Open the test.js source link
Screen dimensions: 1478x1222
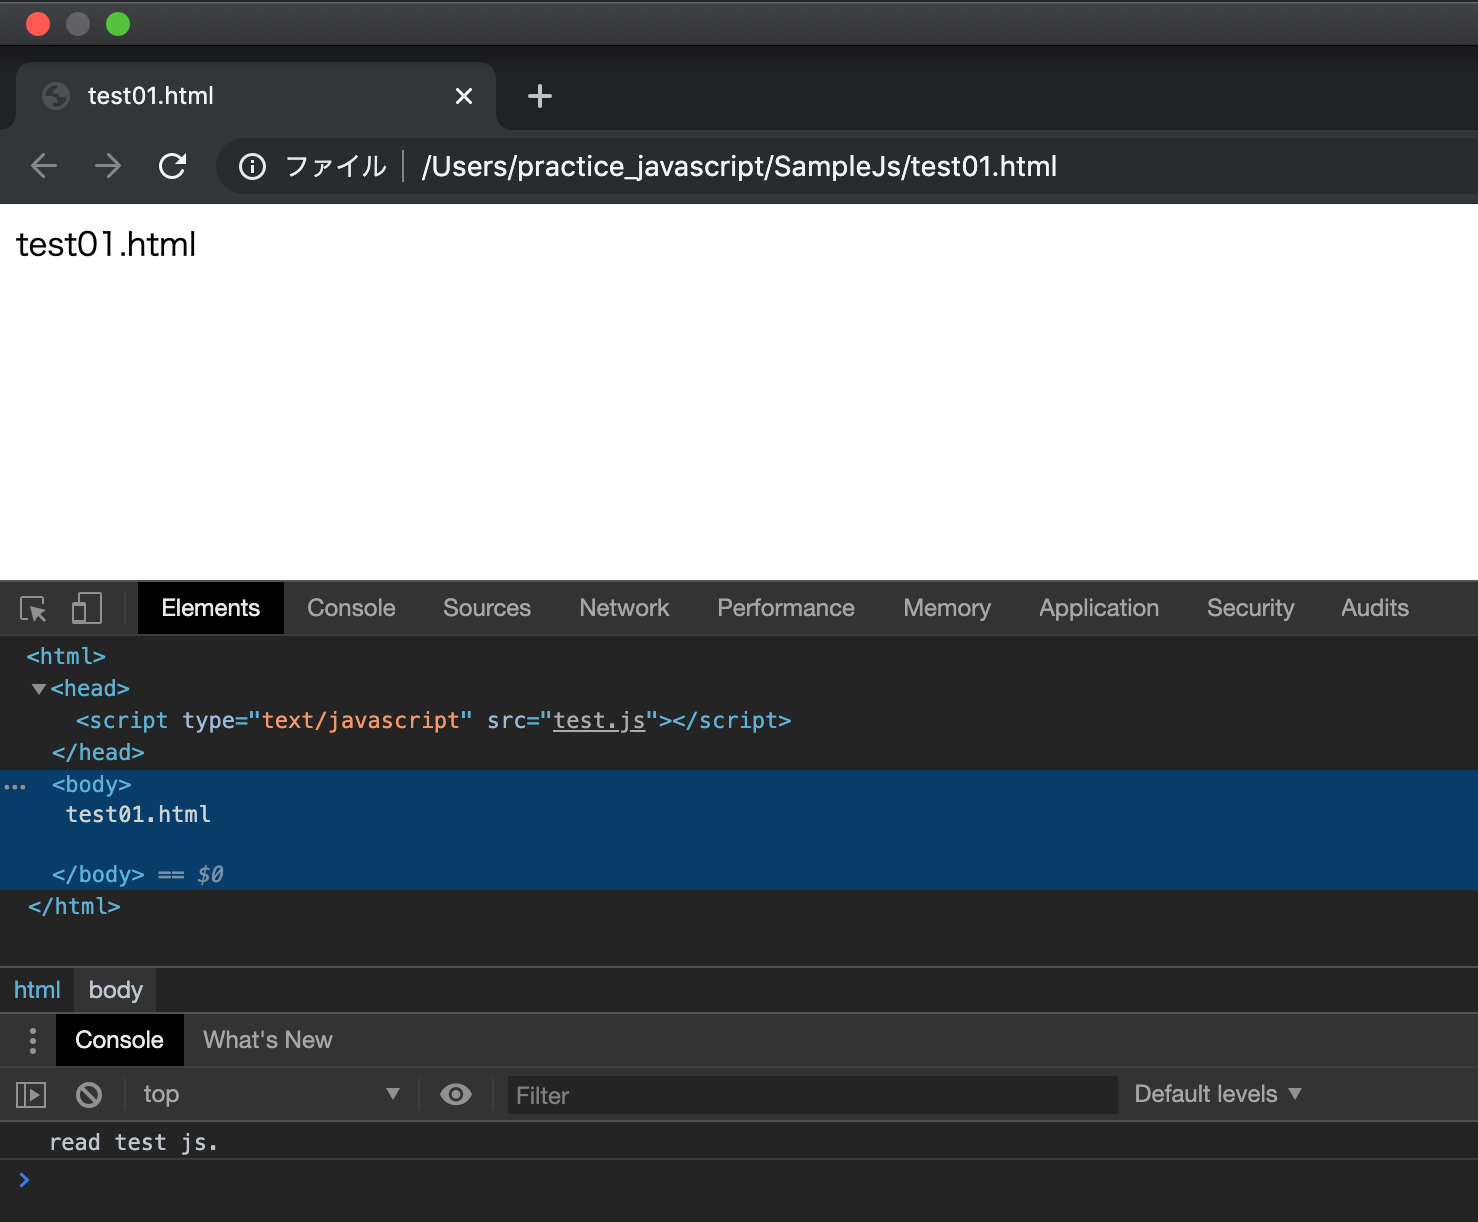pyautogui.click(x=598, y=720)
